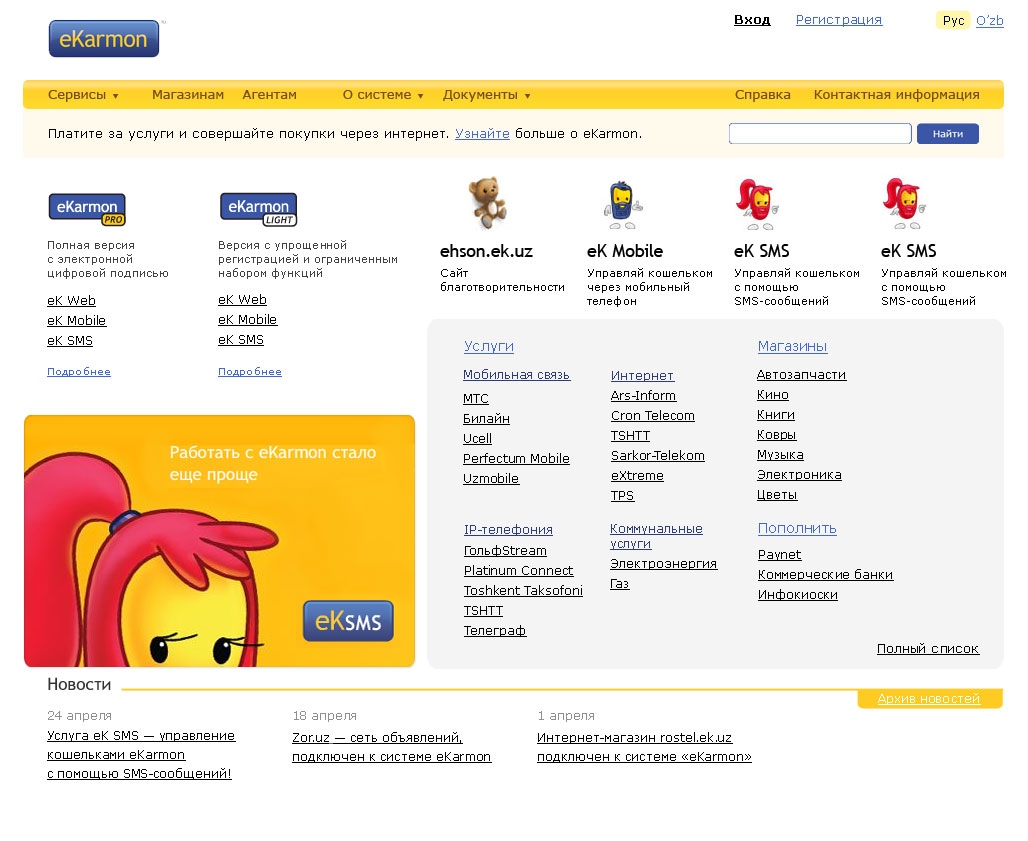
Task: Open the Пополнить section link
Action: pos(797,528)
